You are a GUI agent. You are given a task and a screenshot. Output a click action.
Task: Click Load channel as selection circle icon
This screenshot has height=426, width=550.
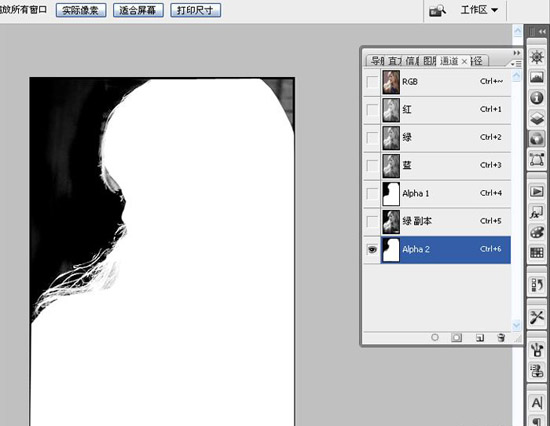[x=435, y=337]
